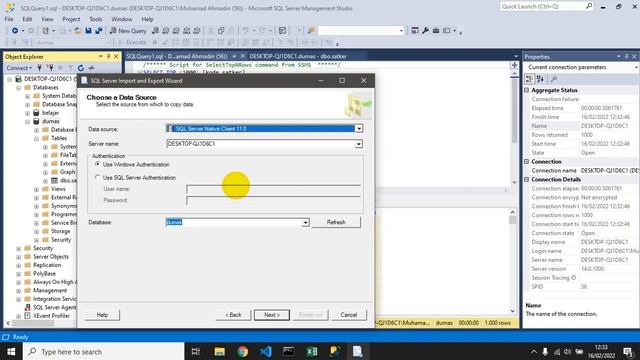
Task: Open Excel from taskbar
Action: tap(312, 351)
